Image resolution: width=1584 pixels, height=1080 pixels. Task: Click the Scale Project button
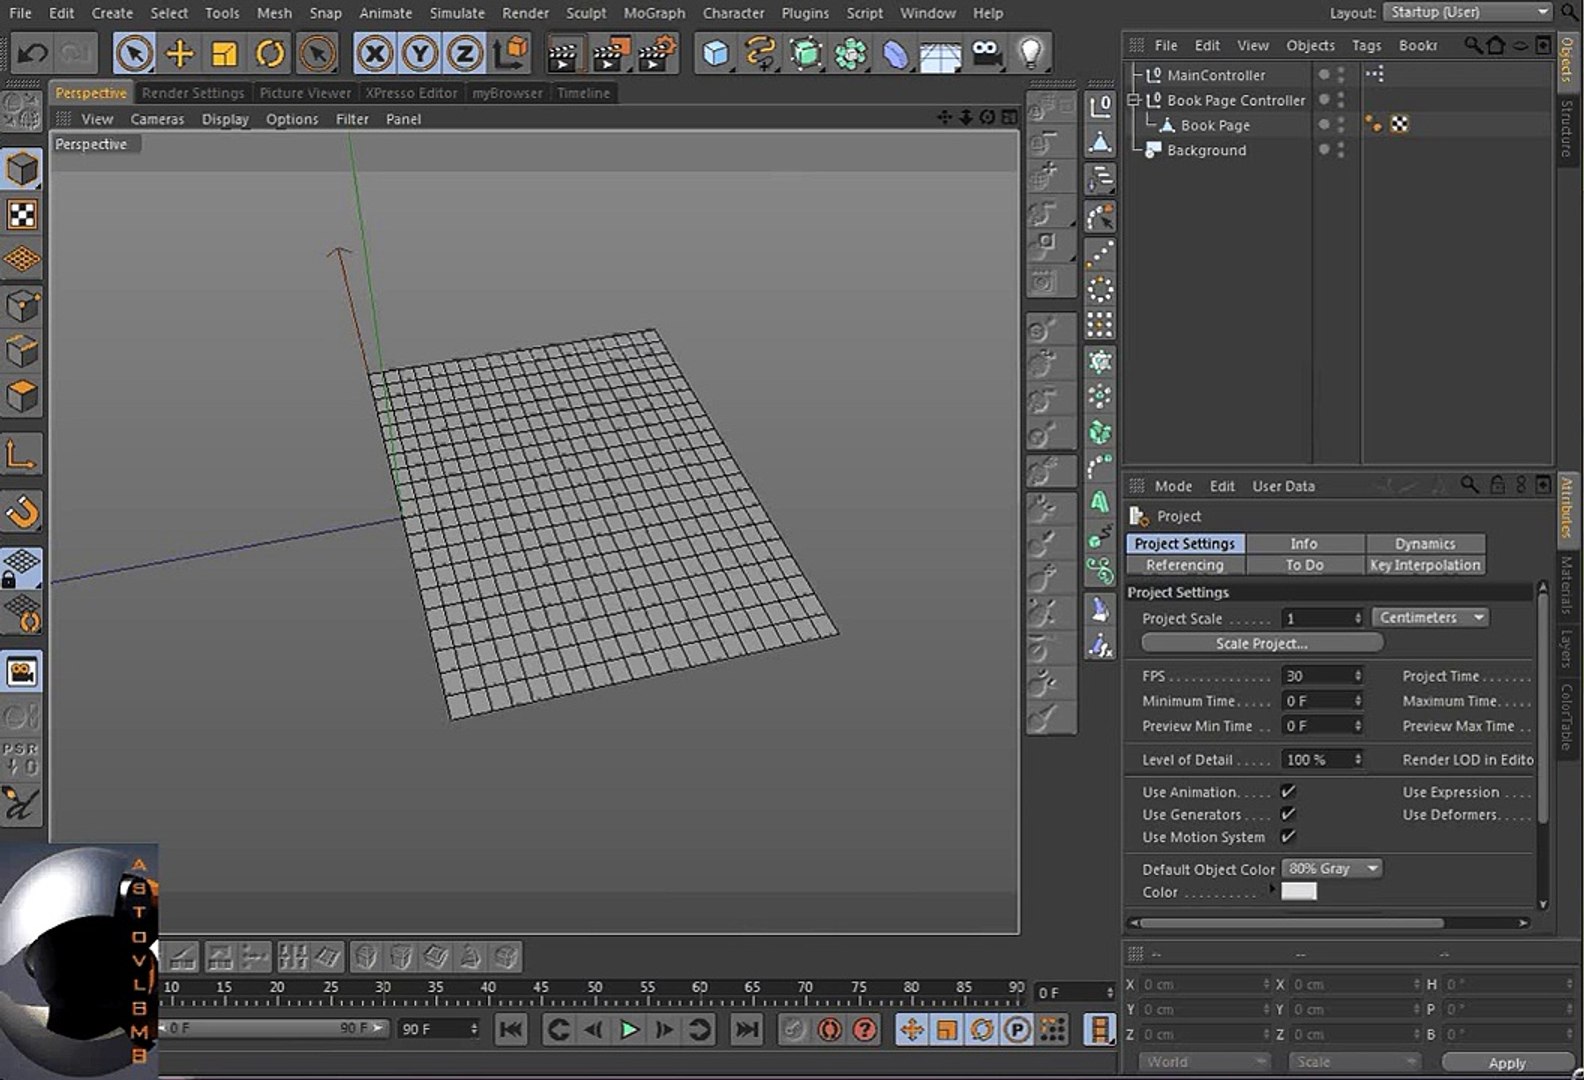click(x=1261, y=644)
